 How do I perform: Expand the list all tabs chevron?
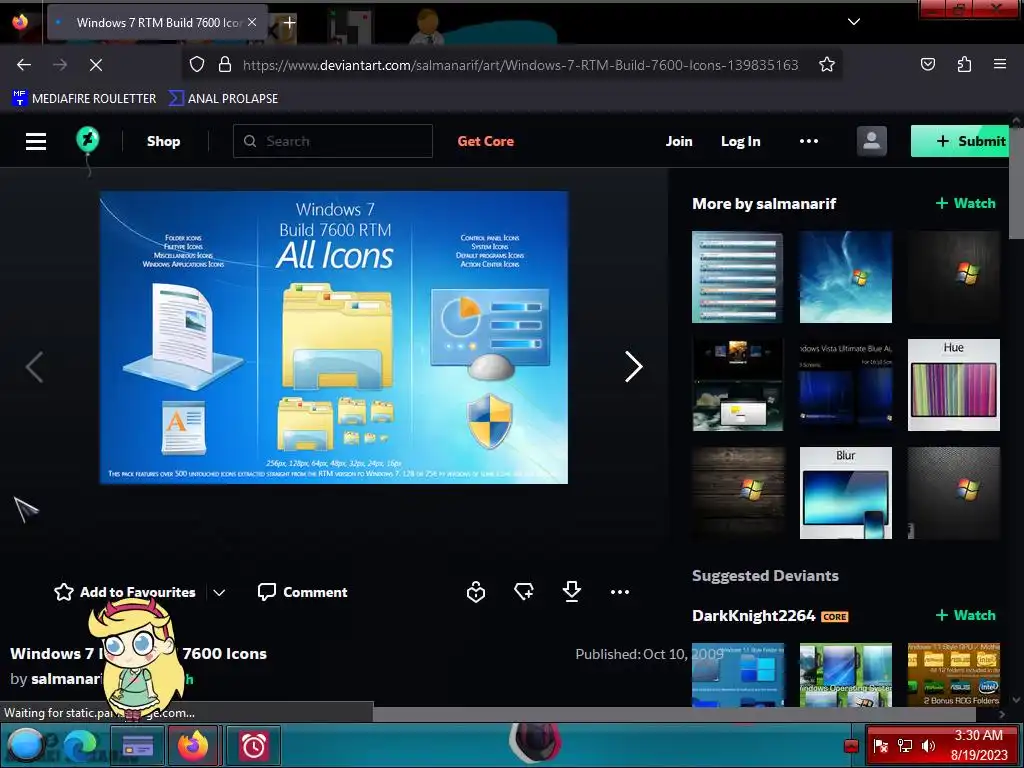click(x=854, y=22)
